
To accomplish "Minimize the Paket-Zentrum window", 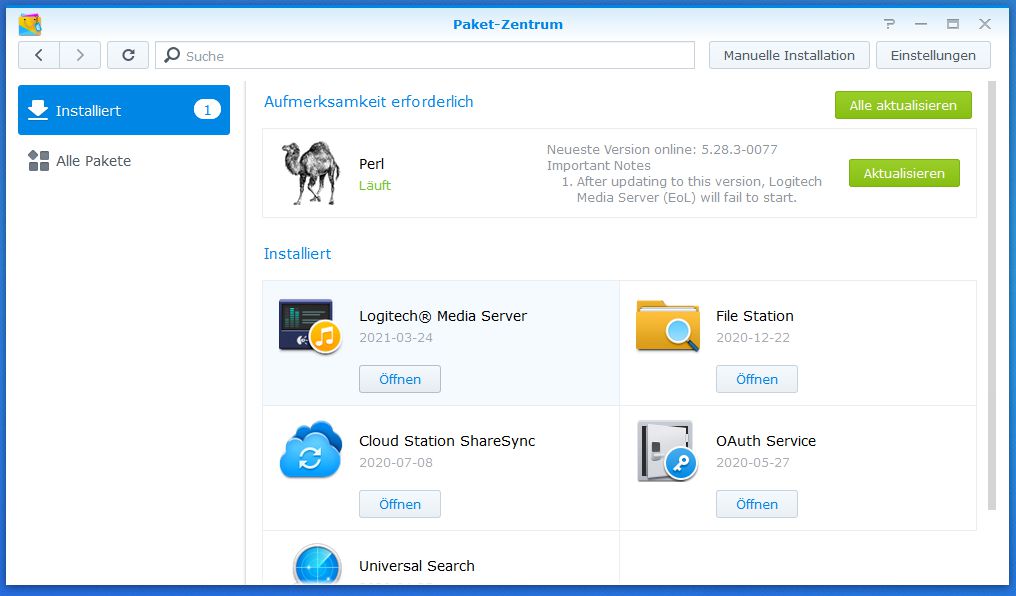I will pos(921,24).
